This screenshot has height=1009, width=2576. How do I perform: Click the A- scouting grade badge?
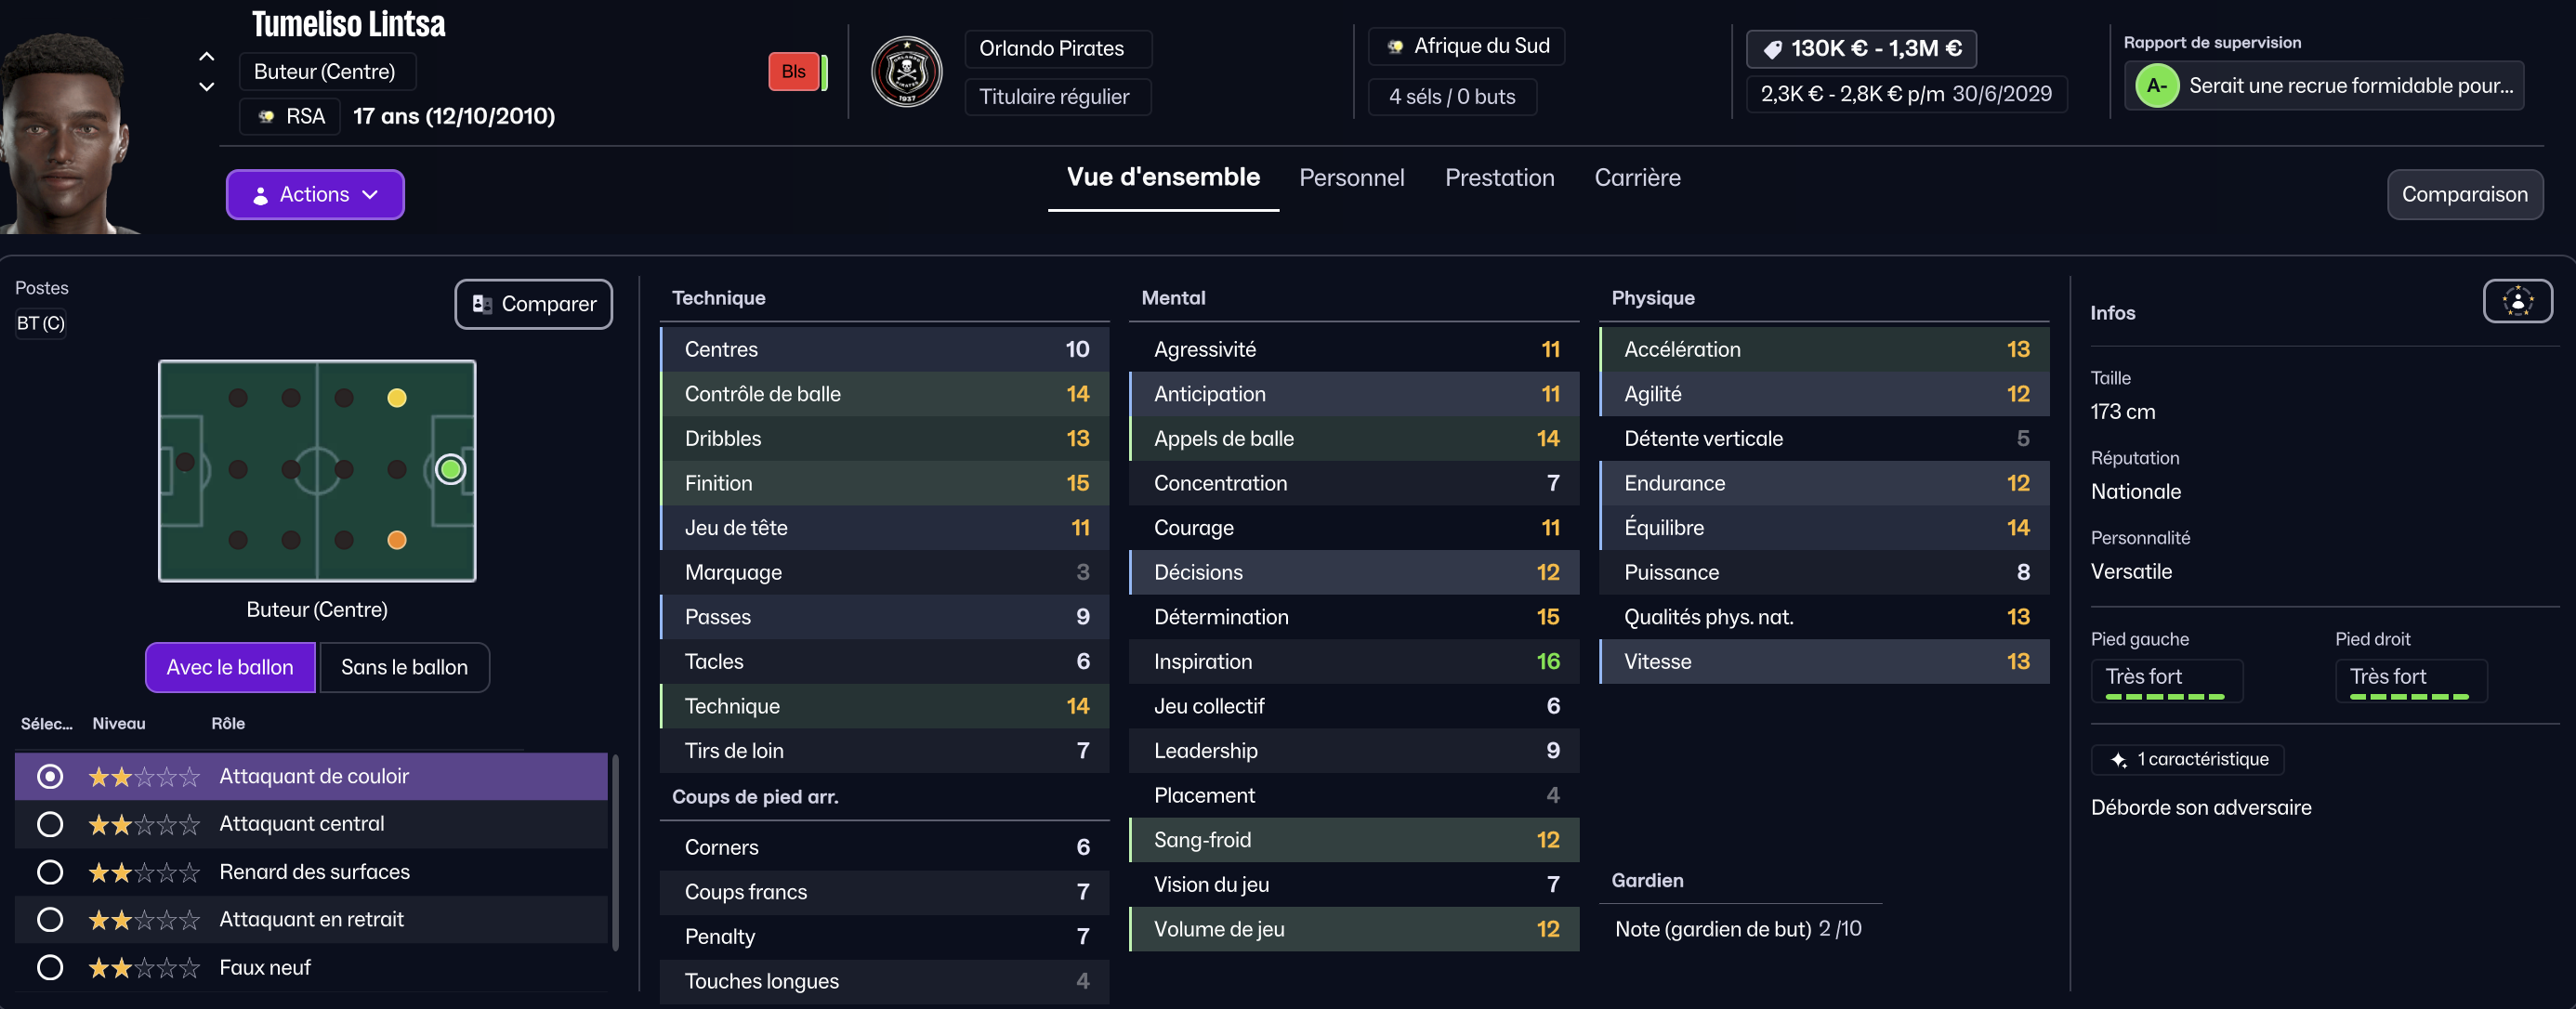pos(2156,86)
